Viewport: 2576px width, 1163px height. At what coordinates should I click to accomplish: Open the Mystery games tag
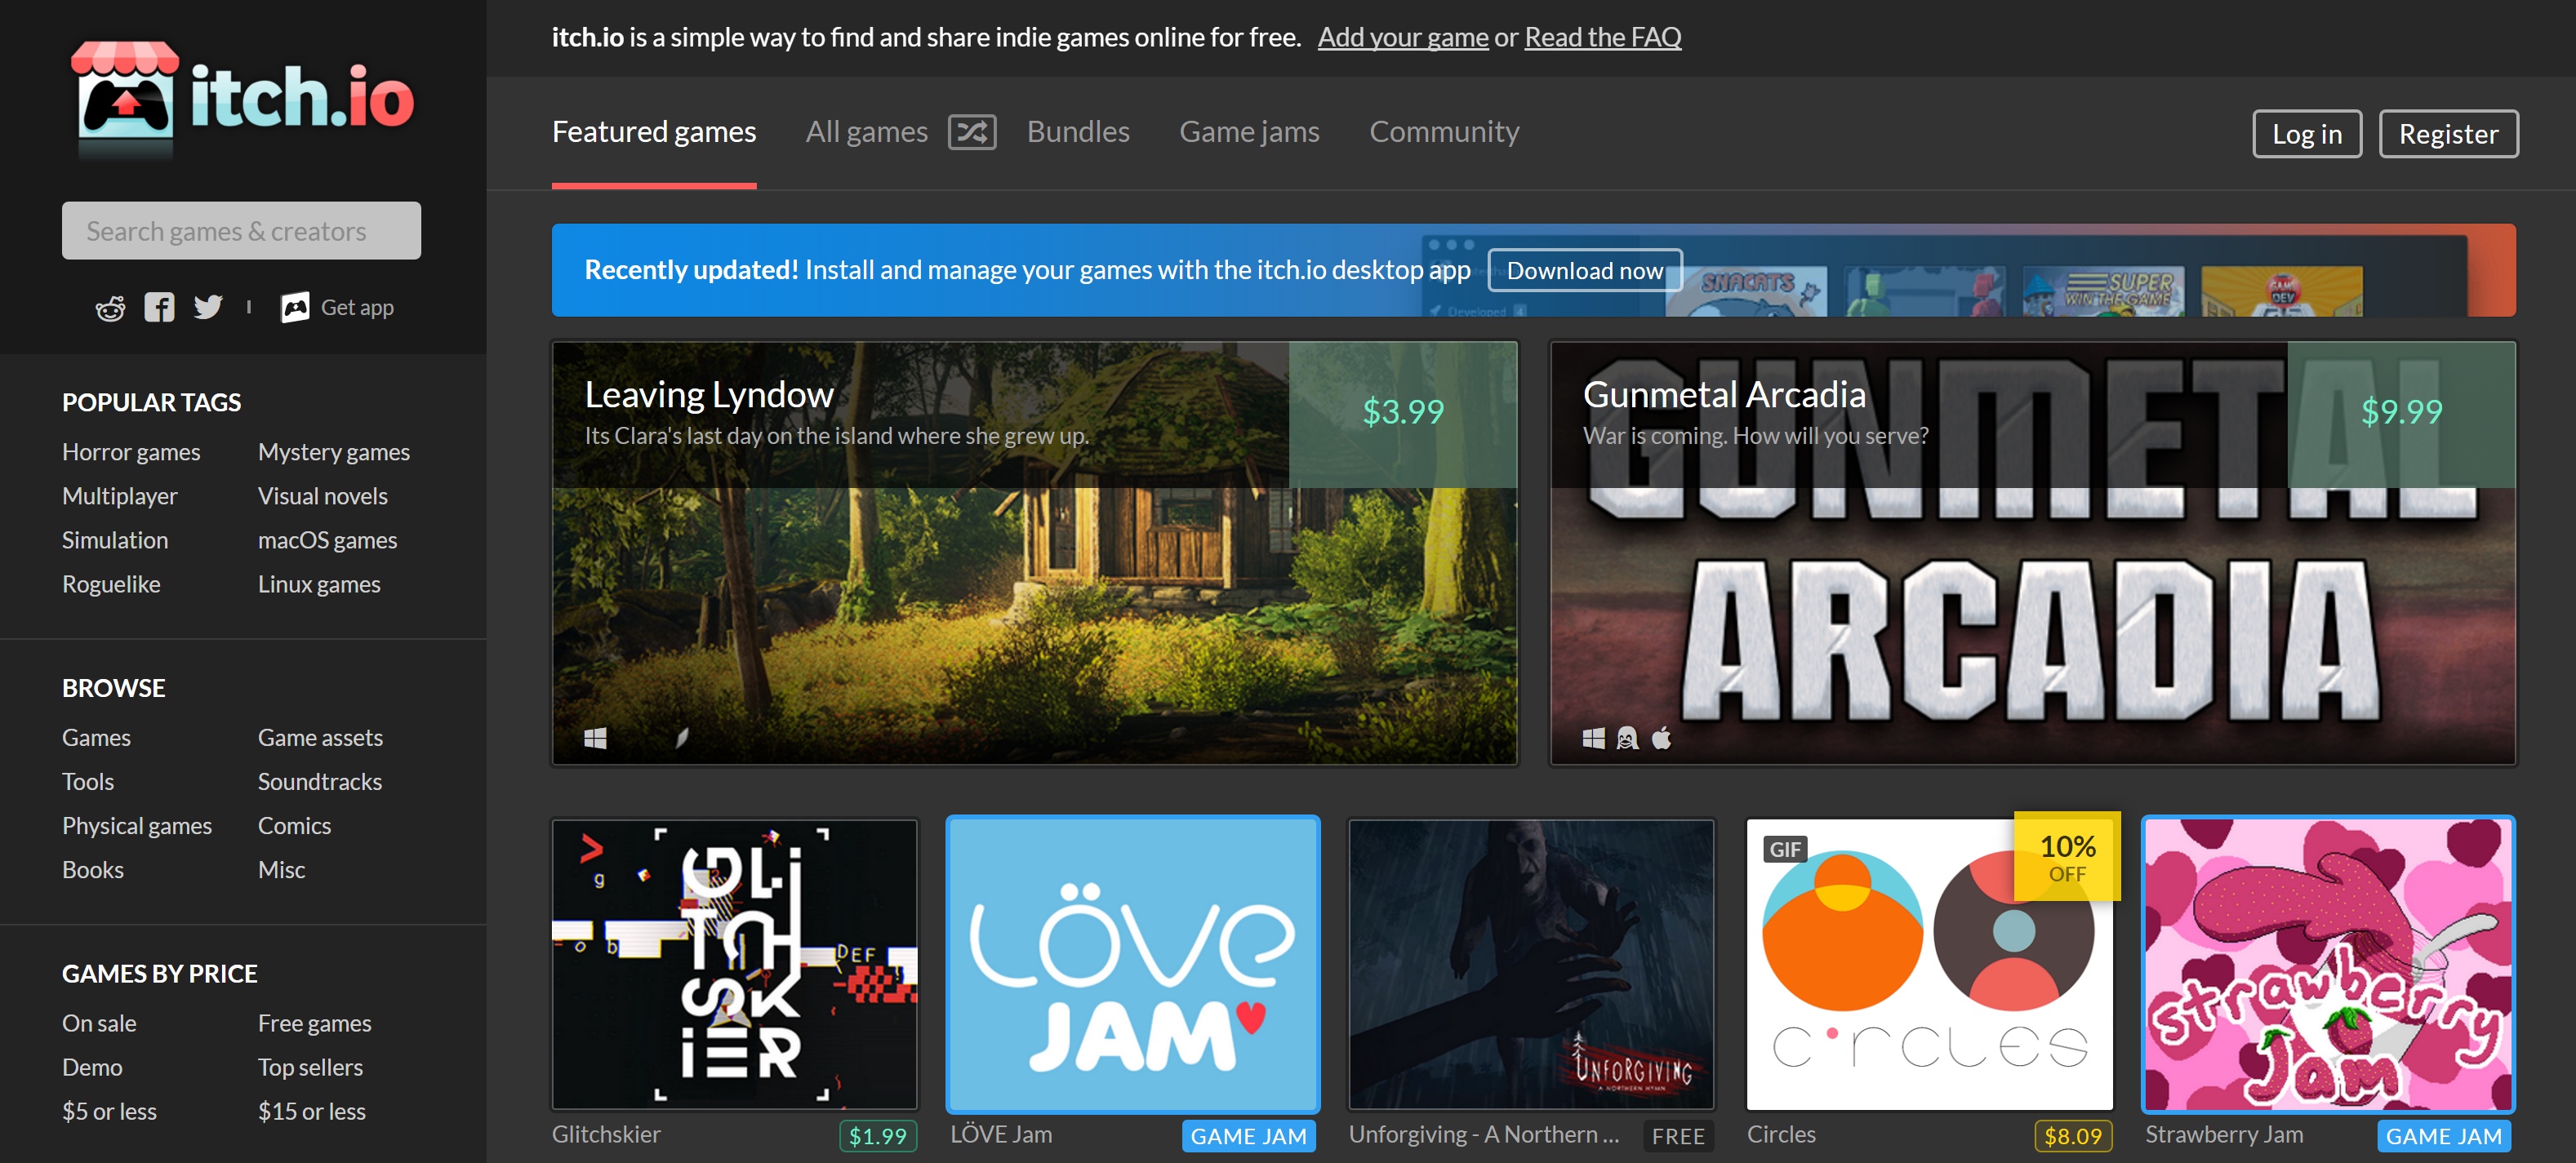(334, 452)
